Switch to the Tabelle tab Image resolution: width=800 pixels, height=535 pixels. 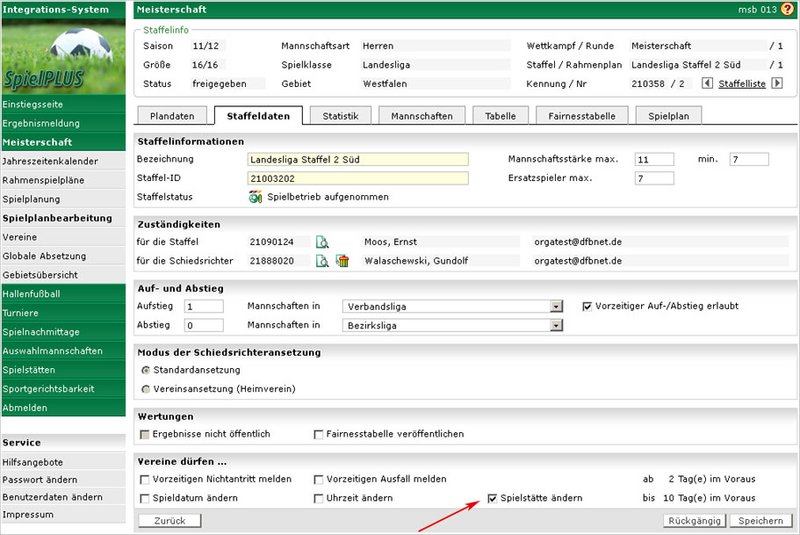pos(500,116)
